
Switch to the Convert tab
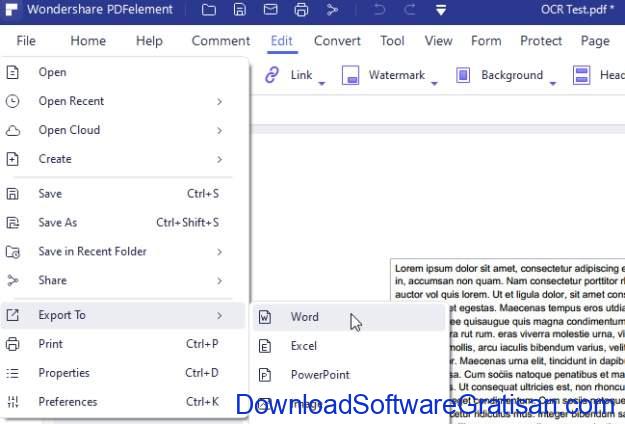pyautogui.click(x=337, y=41)
